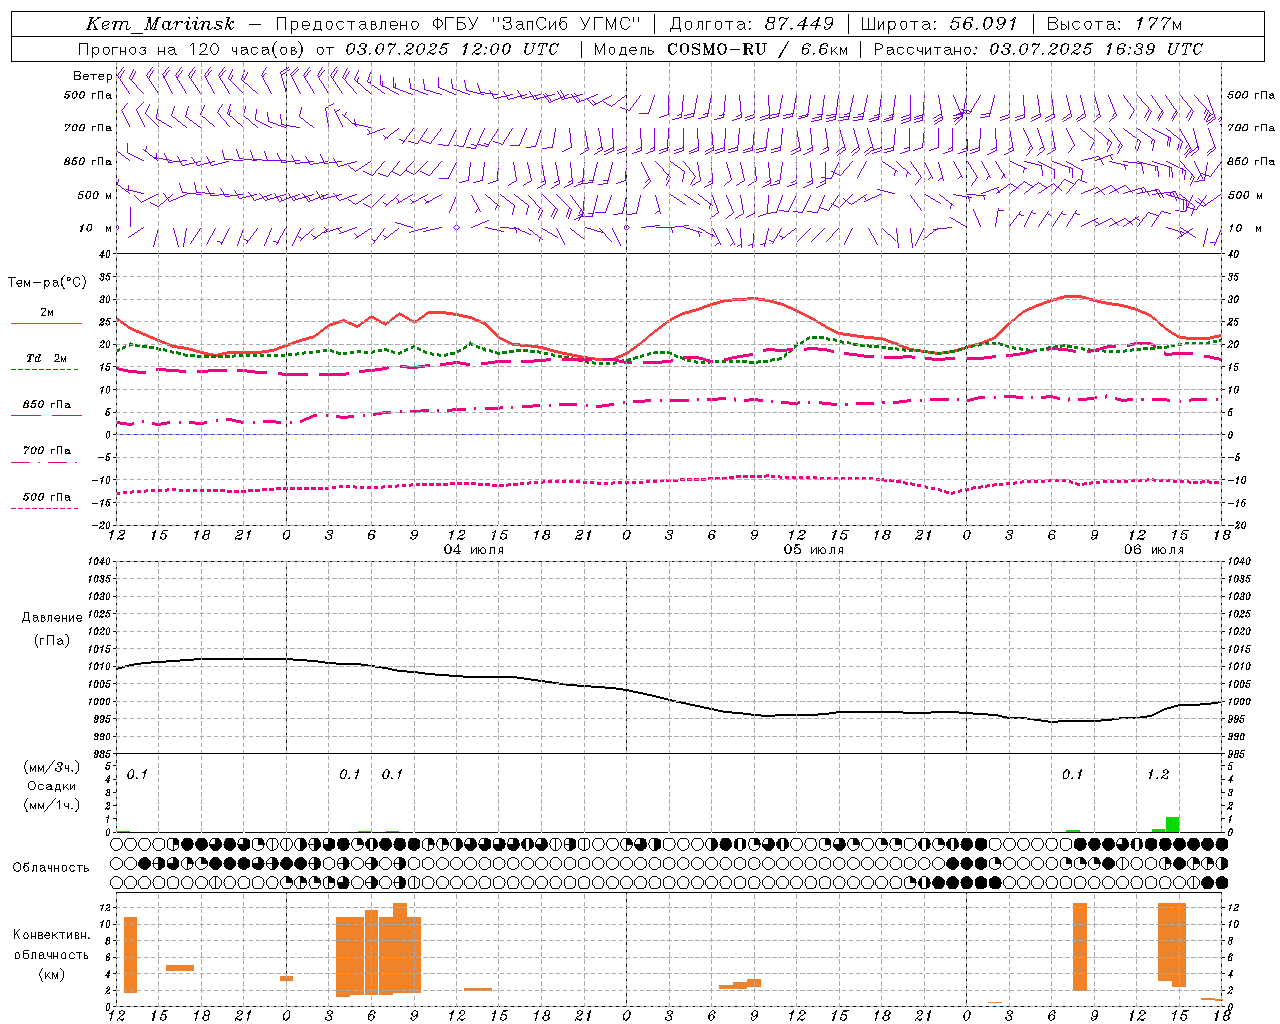The image size is (1280, 1024).
Task: Click the 'Конвективн.' convective cloud label
Action: click(x=52, y=935)
